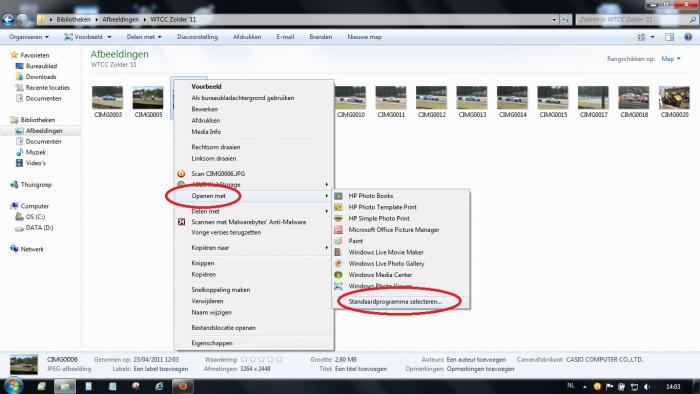Expand the Kopiëren naar submenu arrow
700x394 pixels.
[327, 248]
